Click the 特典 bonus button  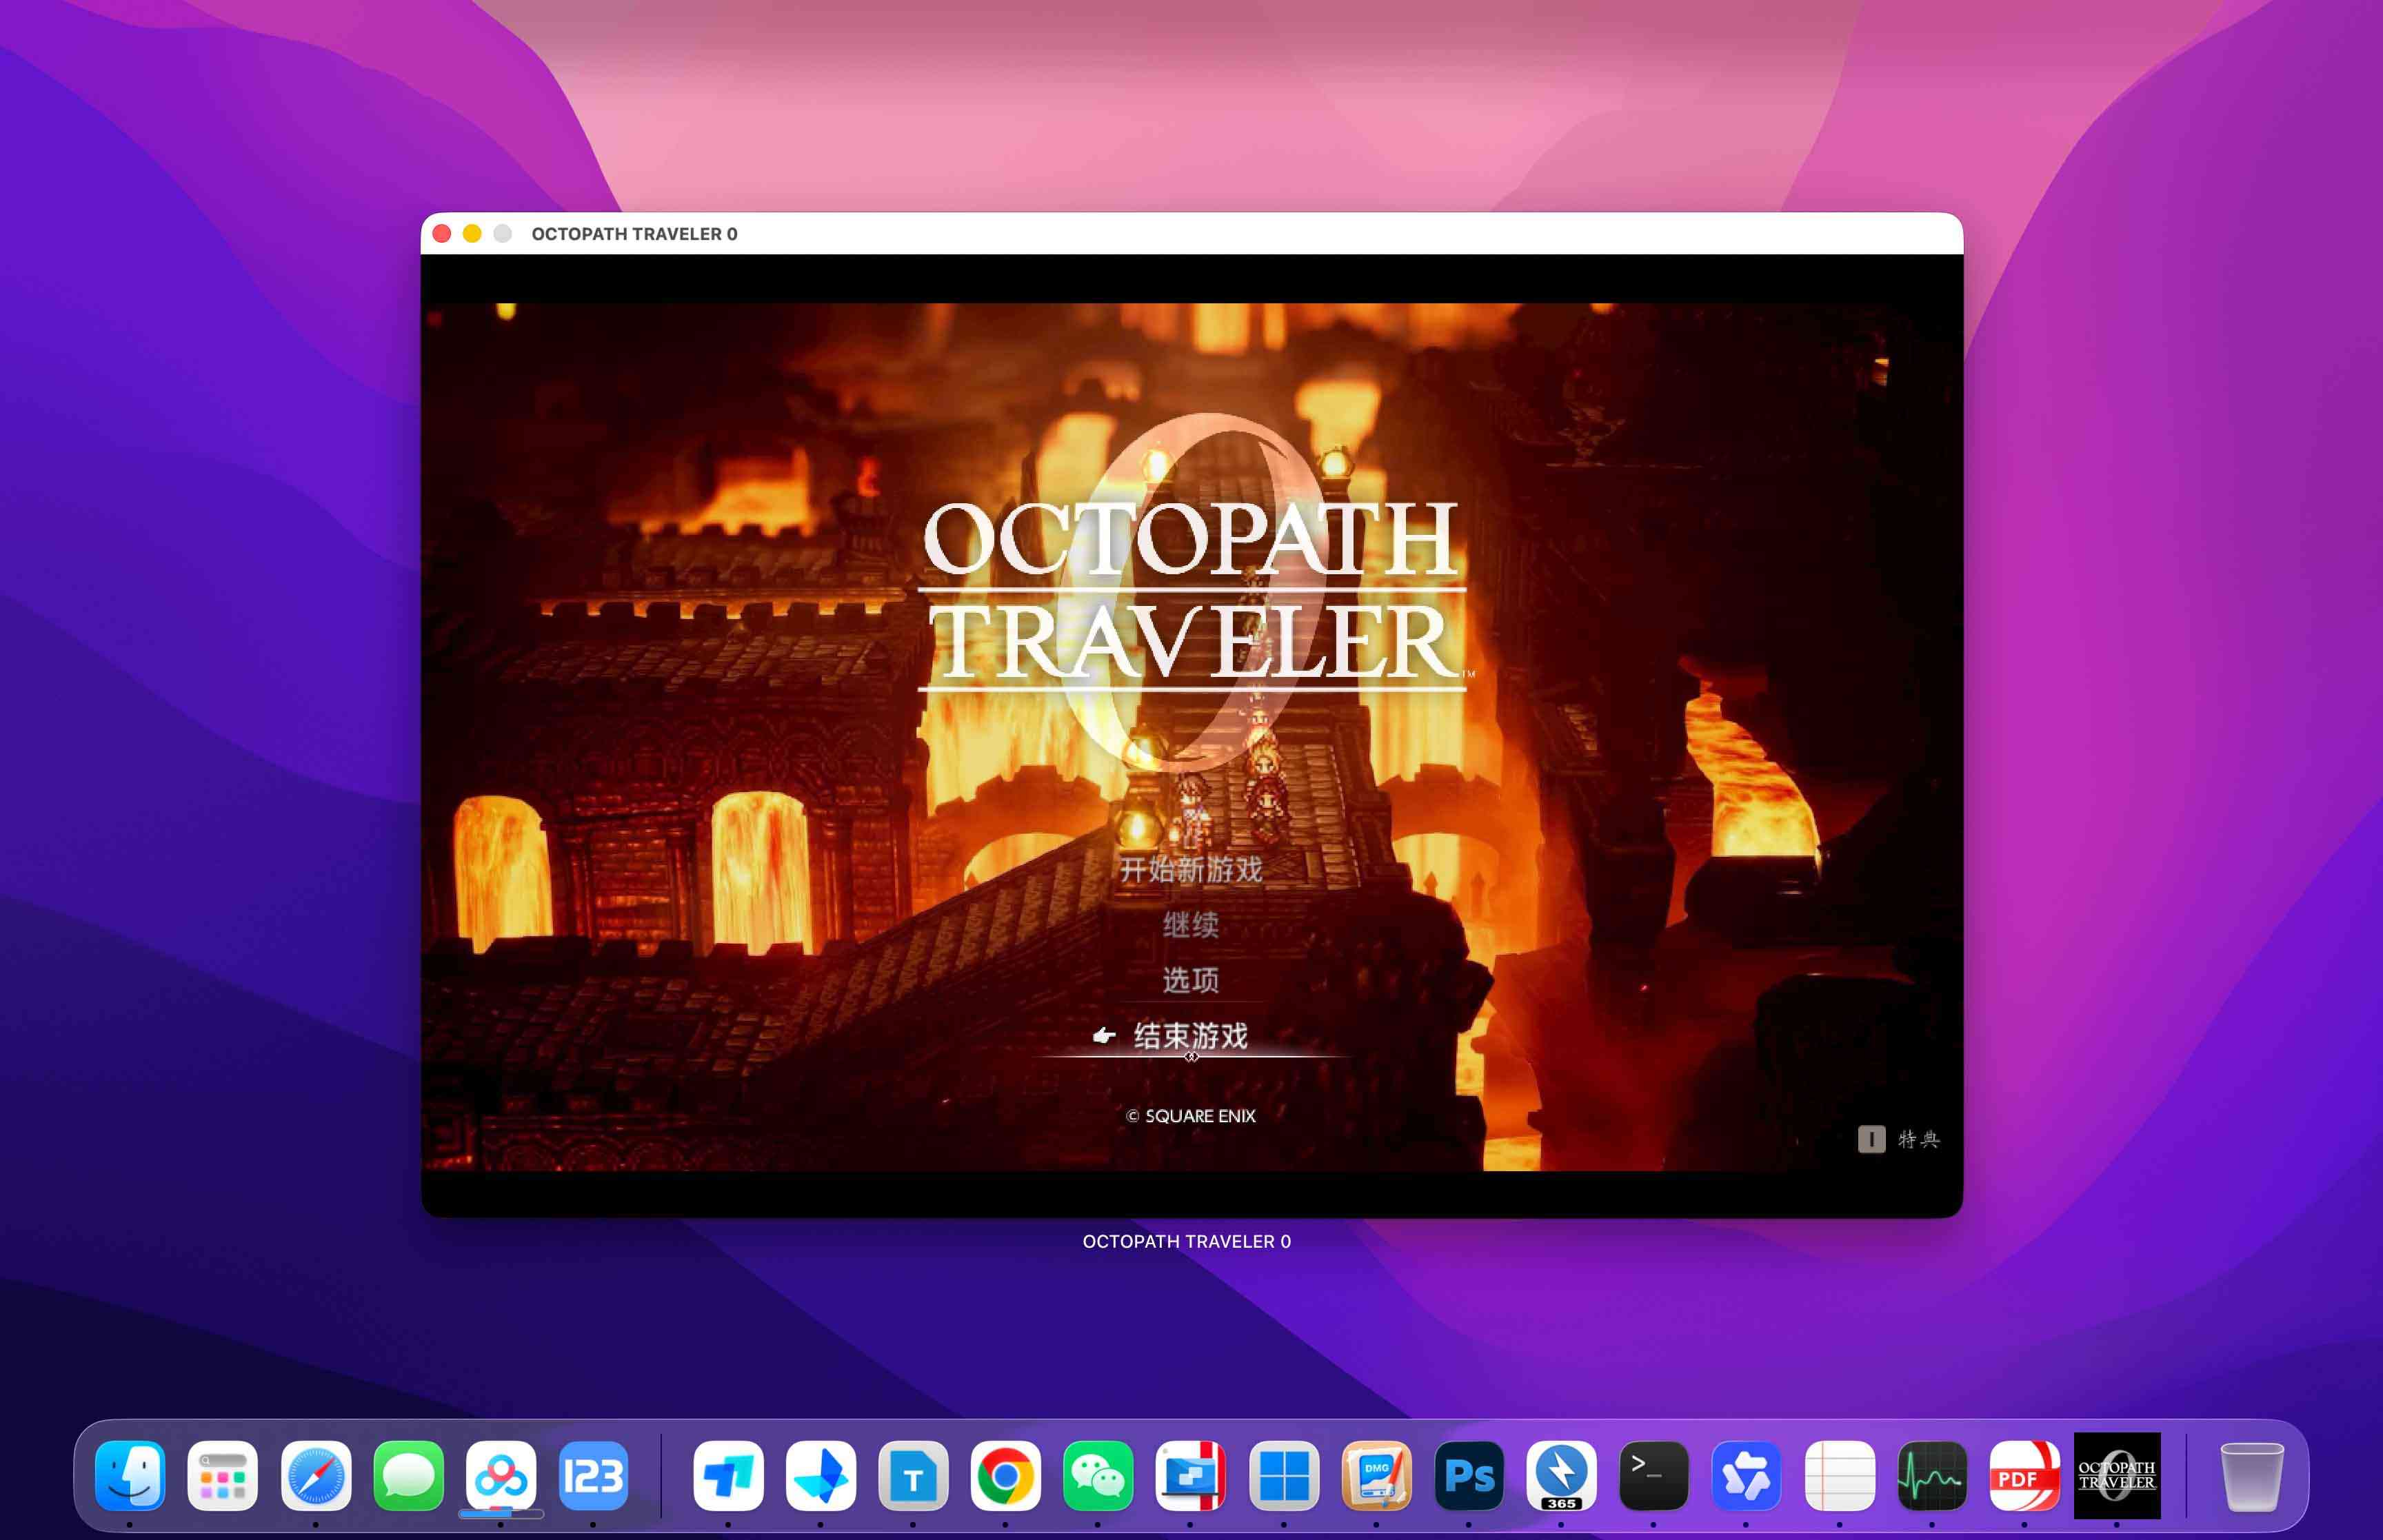1898,1139
